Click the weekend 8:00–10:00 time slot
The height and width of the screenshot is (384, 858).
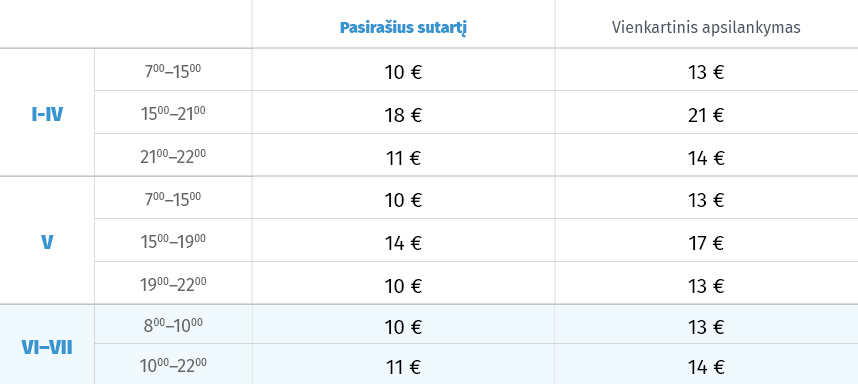click(x=173, y=325)
